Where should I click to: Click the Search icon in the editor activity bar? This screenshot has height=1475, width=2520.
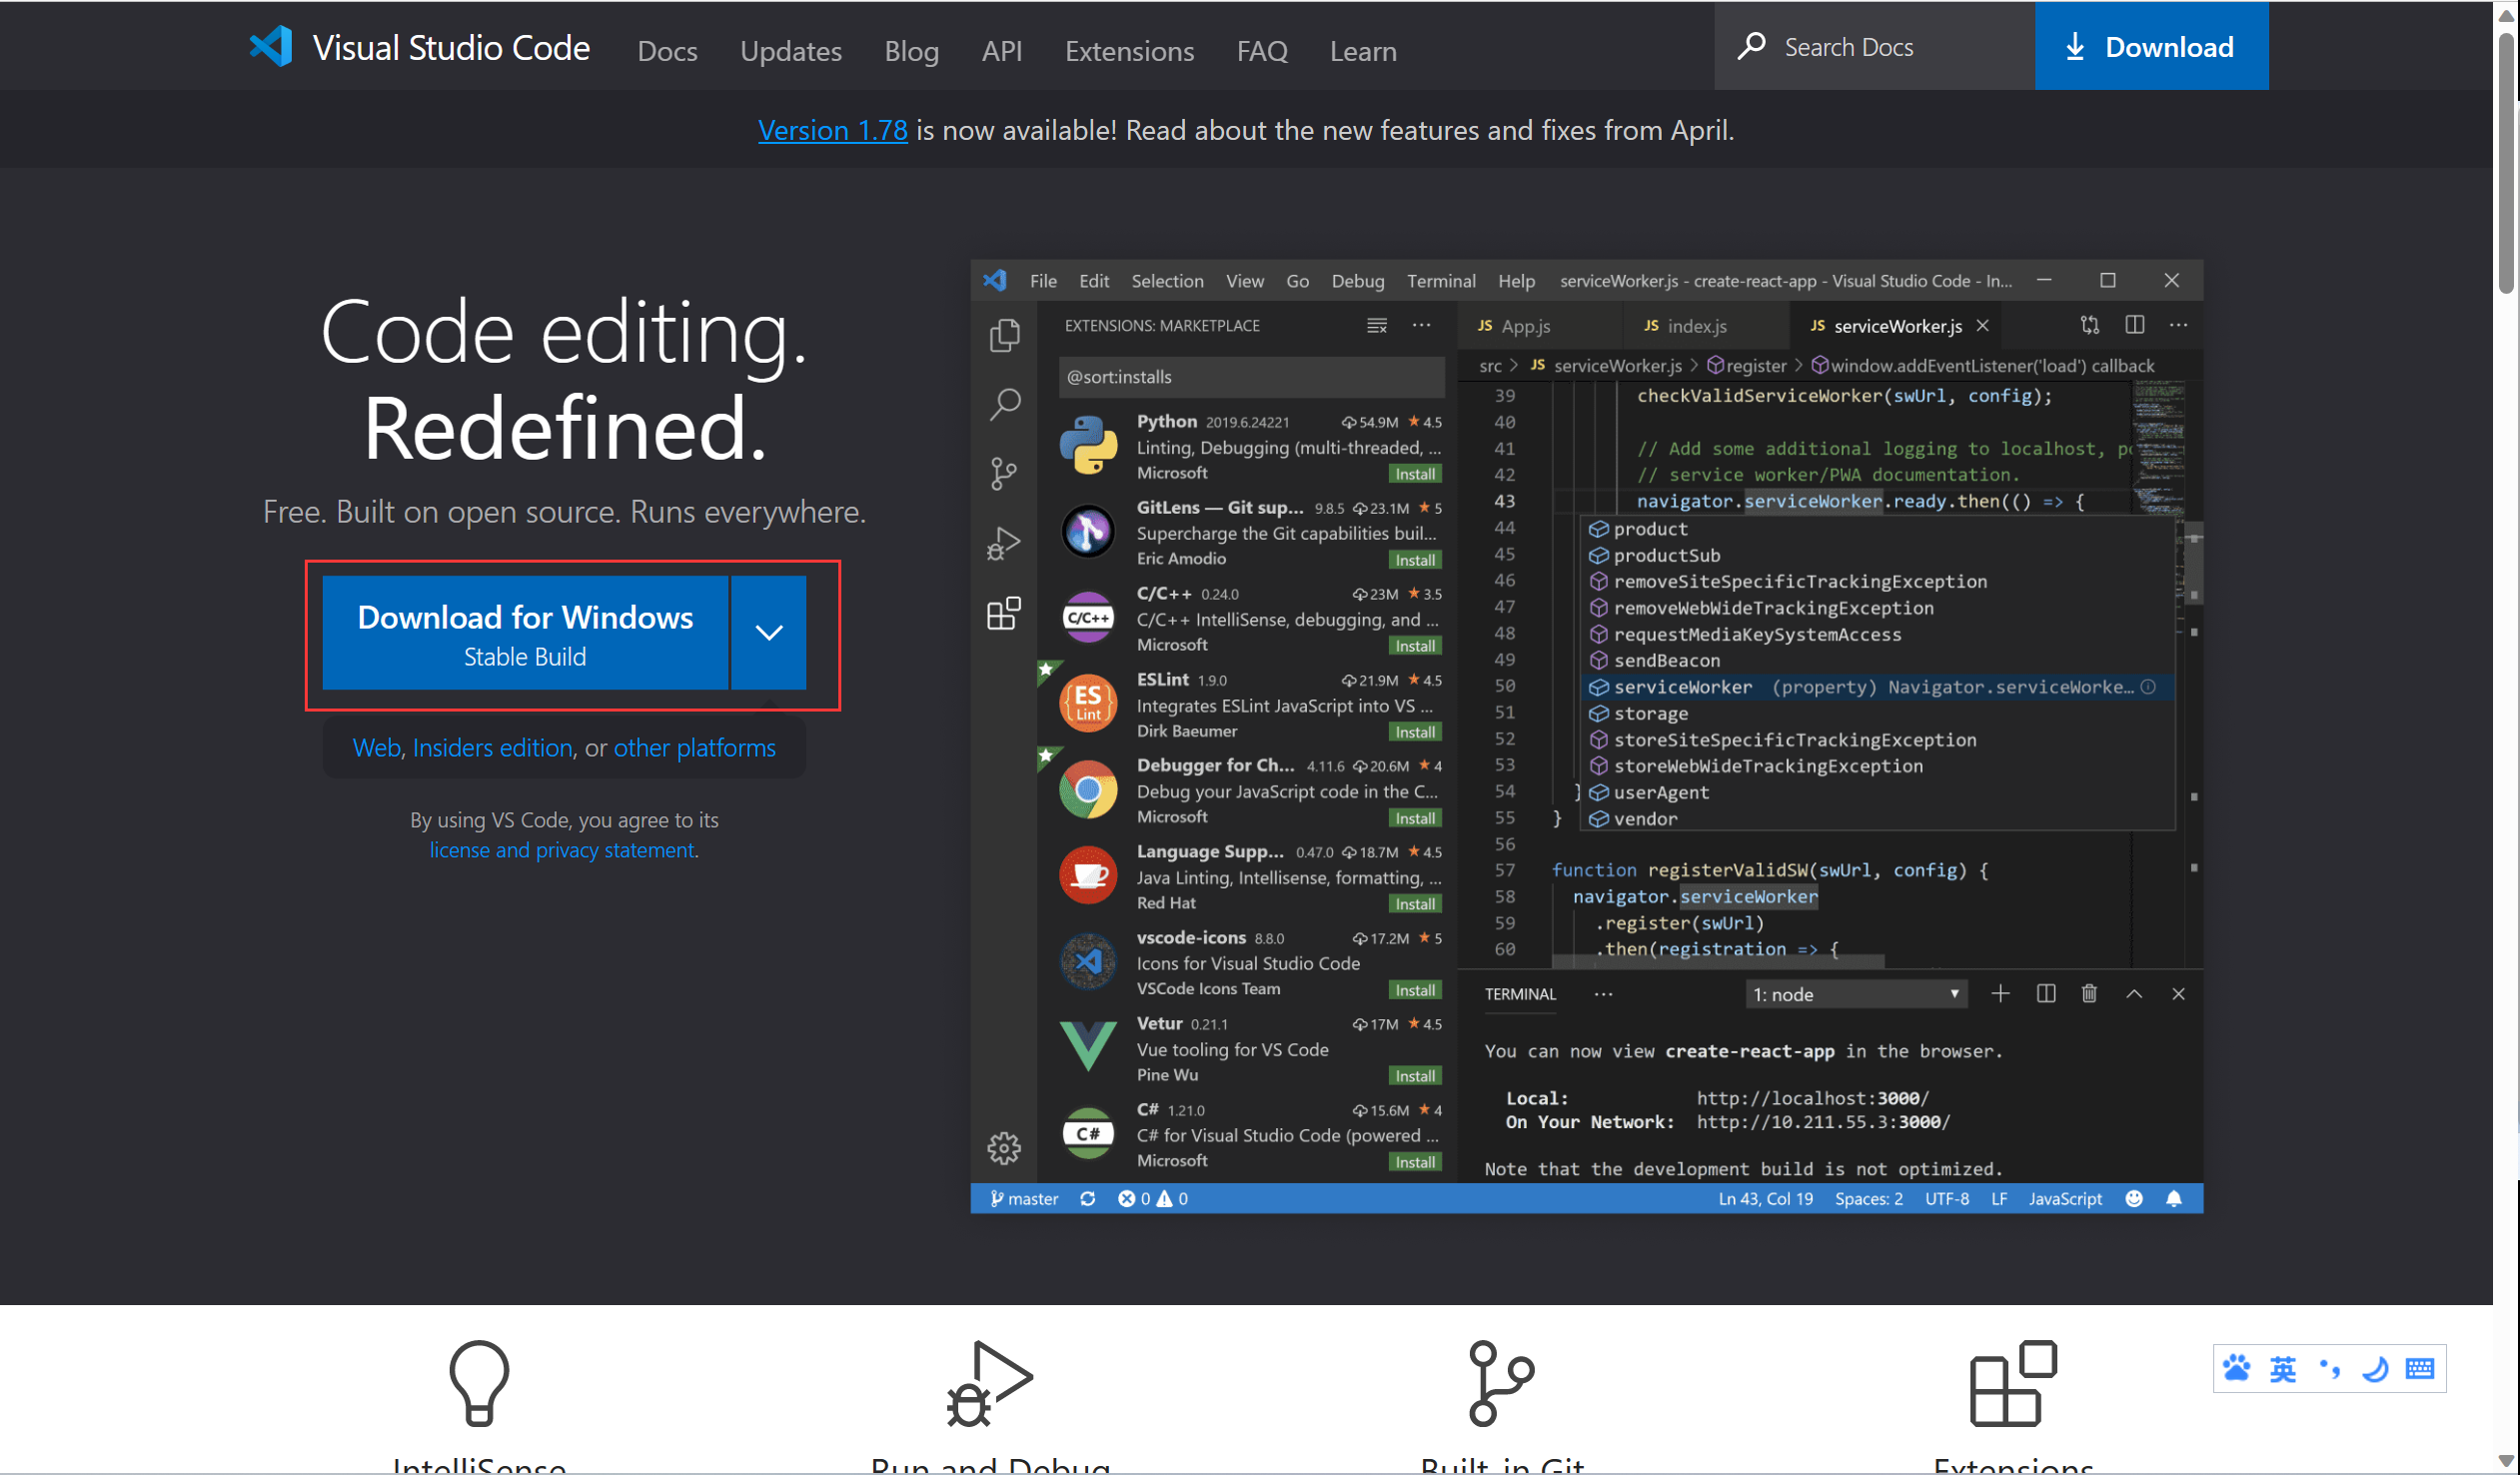(1004, 404)
